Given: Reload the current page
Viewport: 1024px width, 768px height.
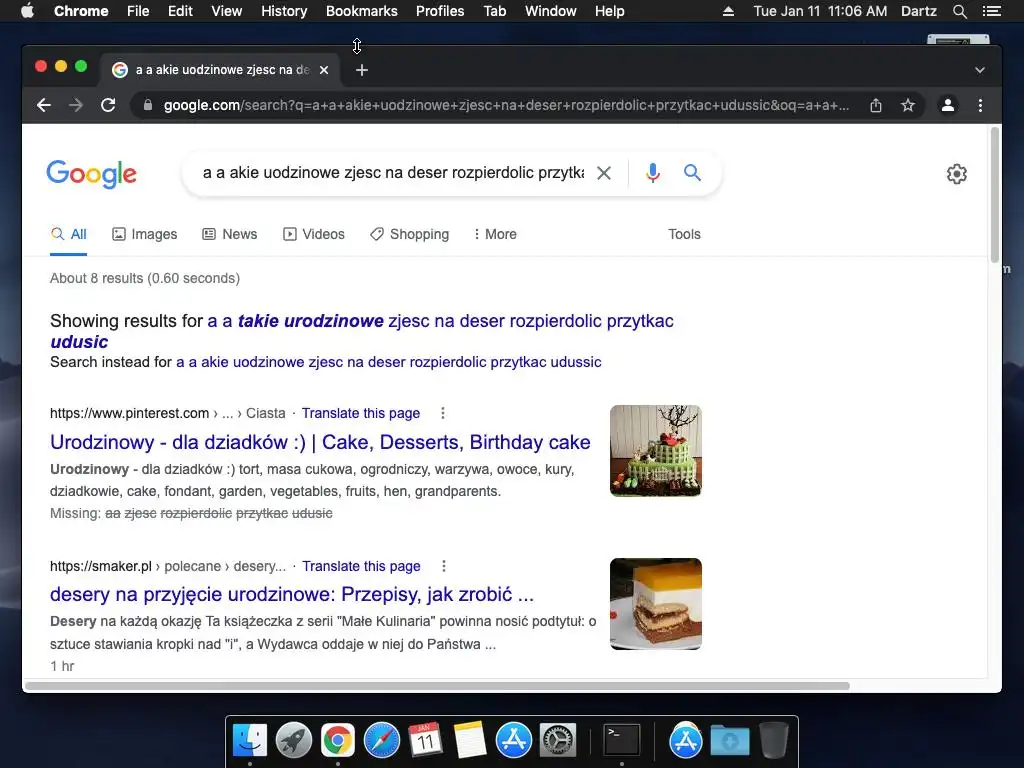Looking at the screenshot, I should click(x=108, y=105).
